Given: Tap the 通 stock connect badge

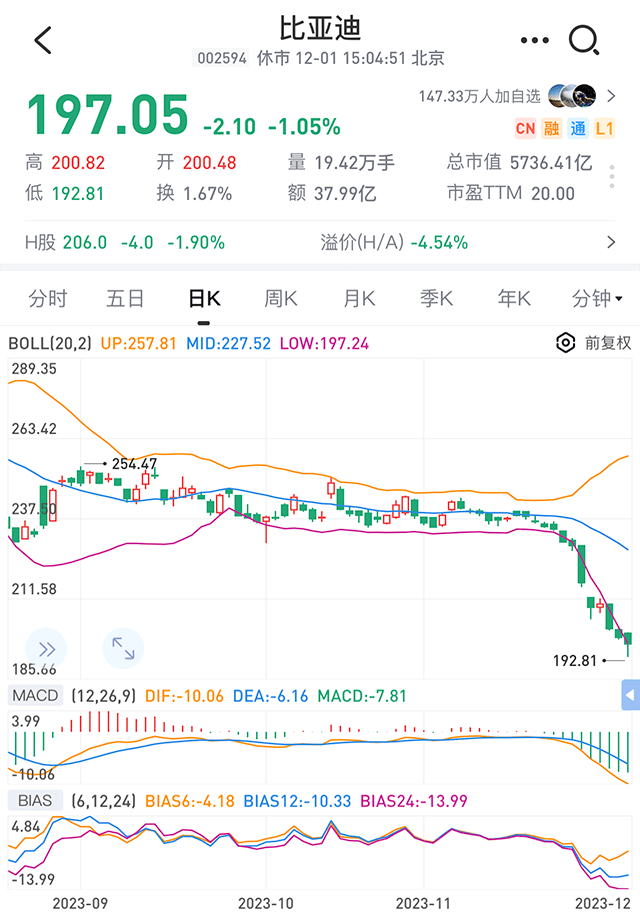Looking at the screenshot, I should point(578,128).
